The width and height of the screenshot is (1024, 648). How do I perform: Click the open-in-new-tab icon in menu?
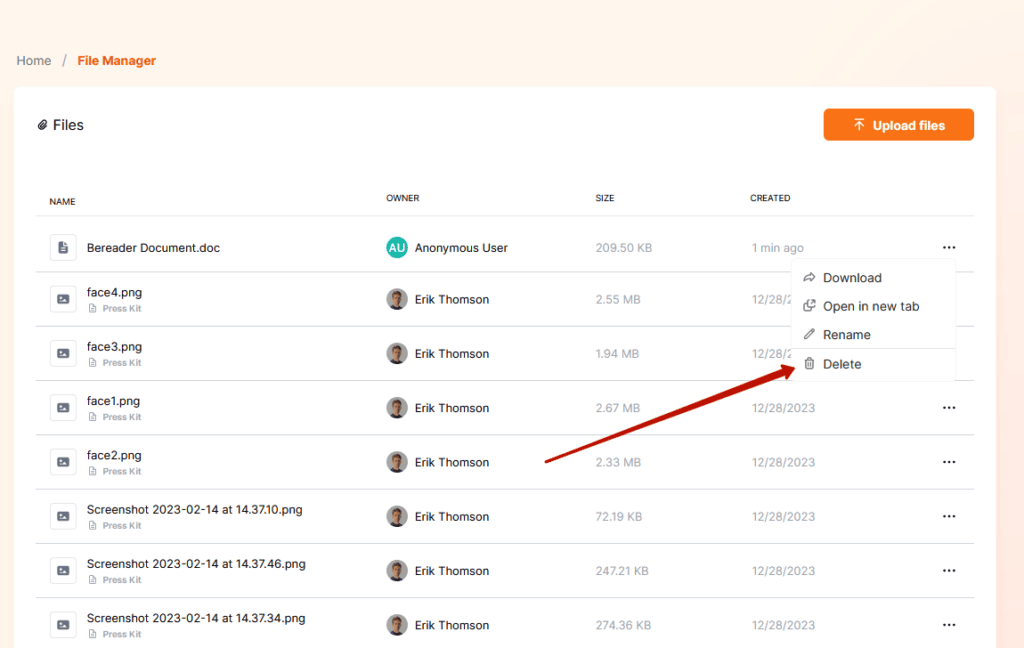click(809, 306)
